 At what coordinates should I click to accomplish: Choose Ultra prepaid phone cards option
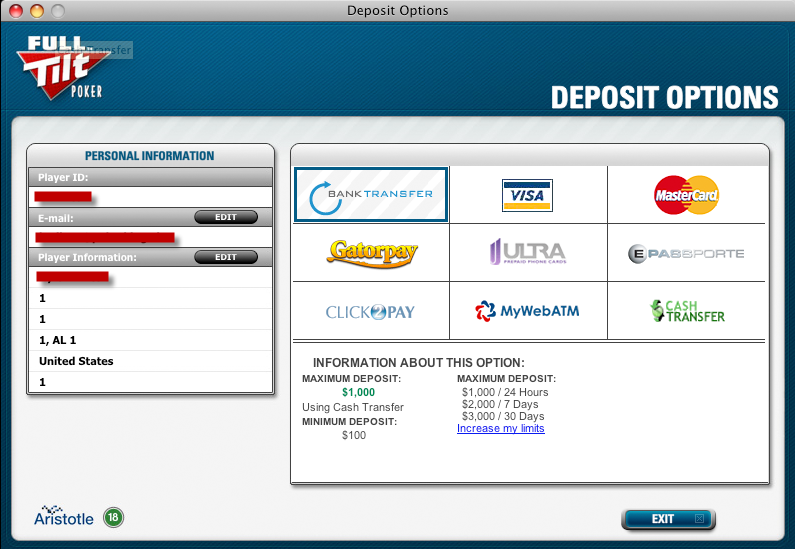[527, 253]
